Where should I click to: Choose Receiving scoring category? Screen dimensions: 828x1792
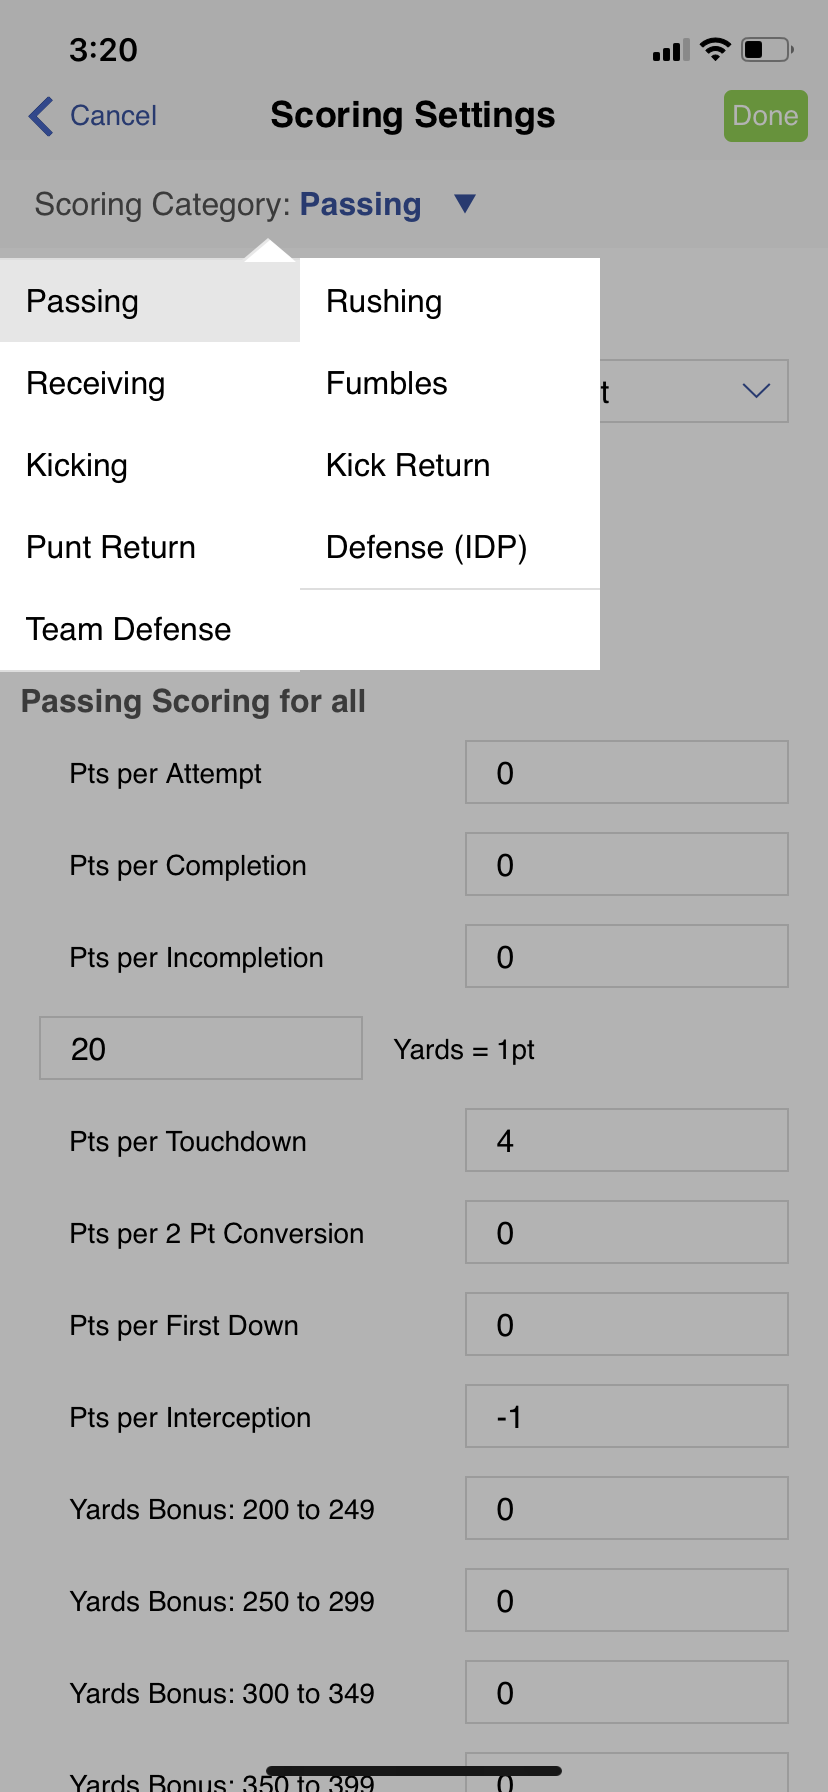[96, 383]
